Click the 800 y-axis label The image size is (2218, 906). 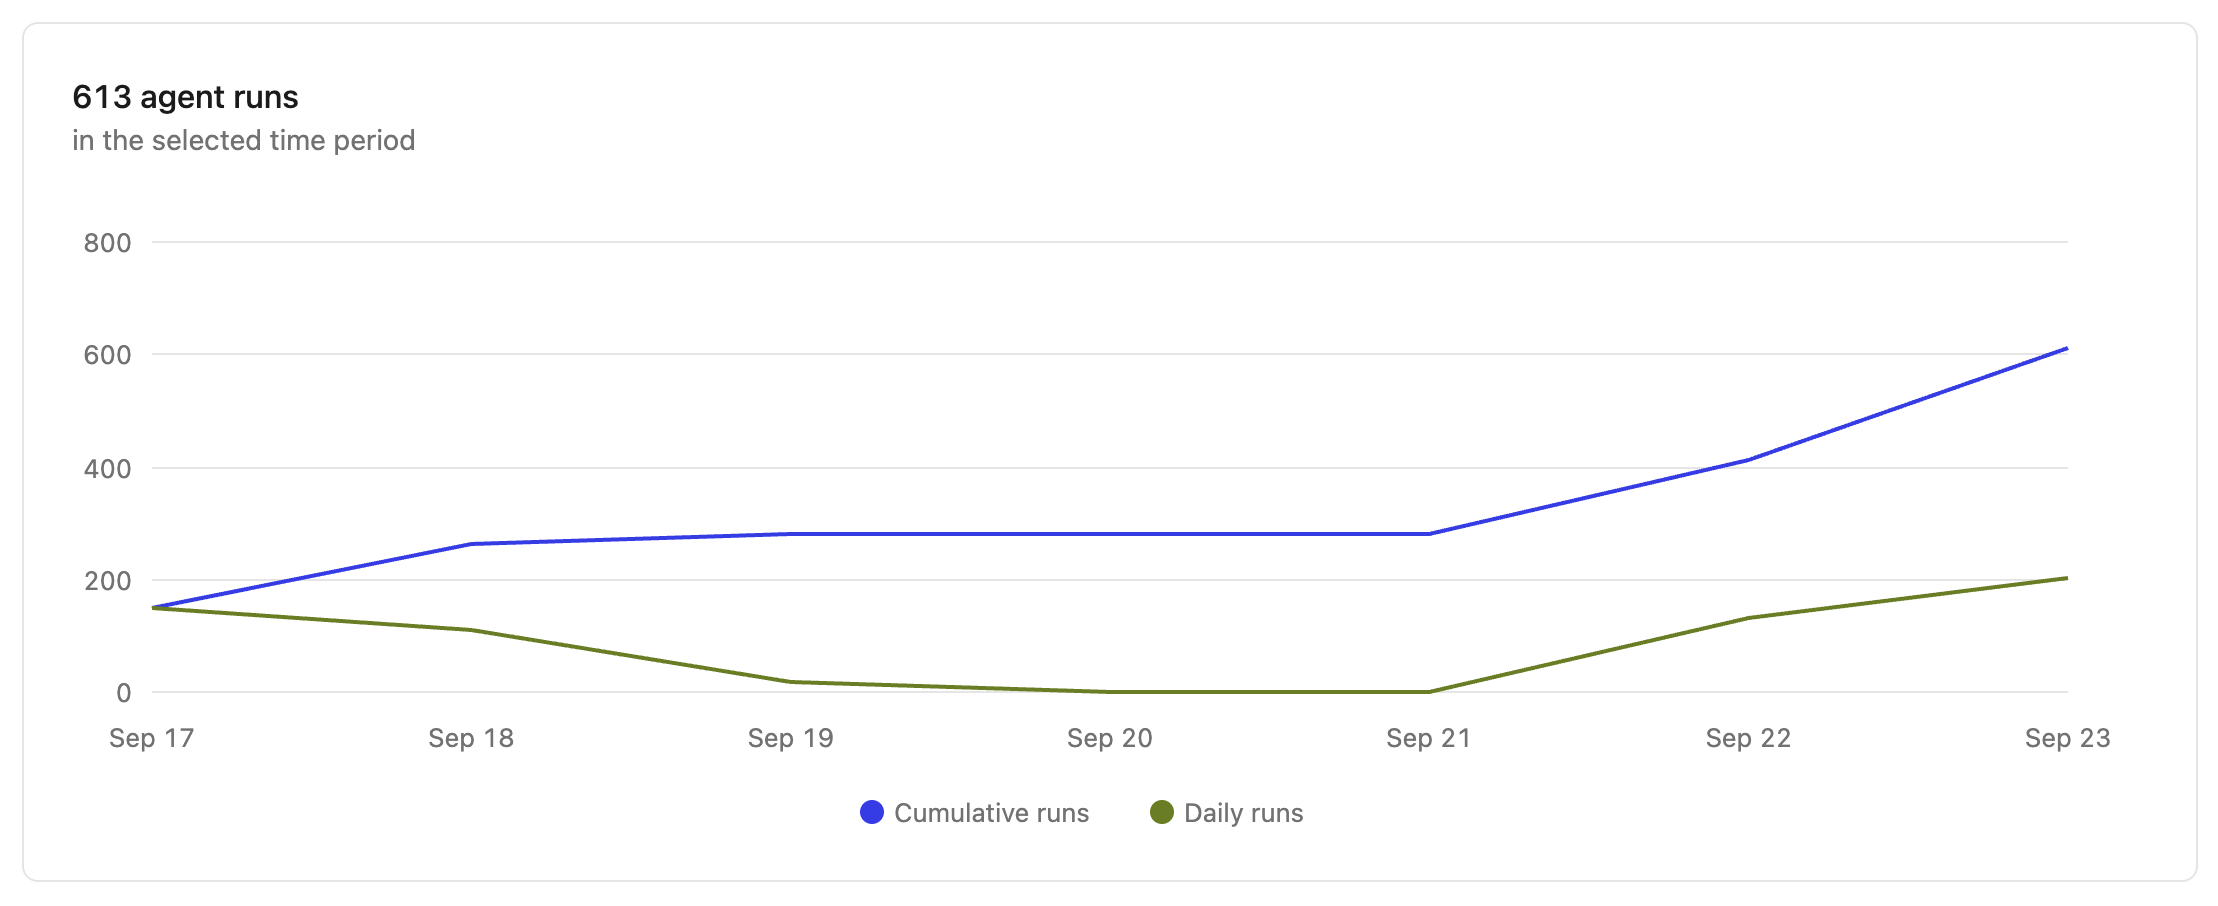click(108, 243)
